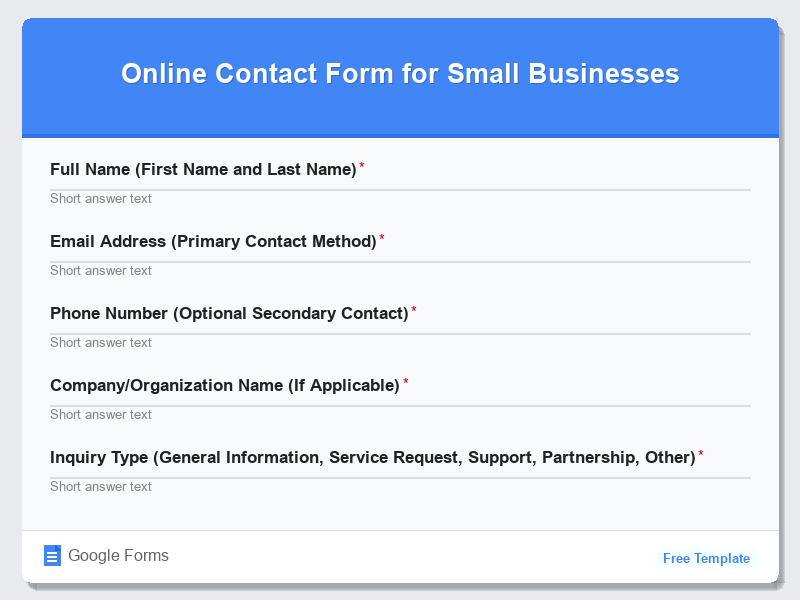Click the form title header banner
Screen dimensions: 800x600
point(400,74)
